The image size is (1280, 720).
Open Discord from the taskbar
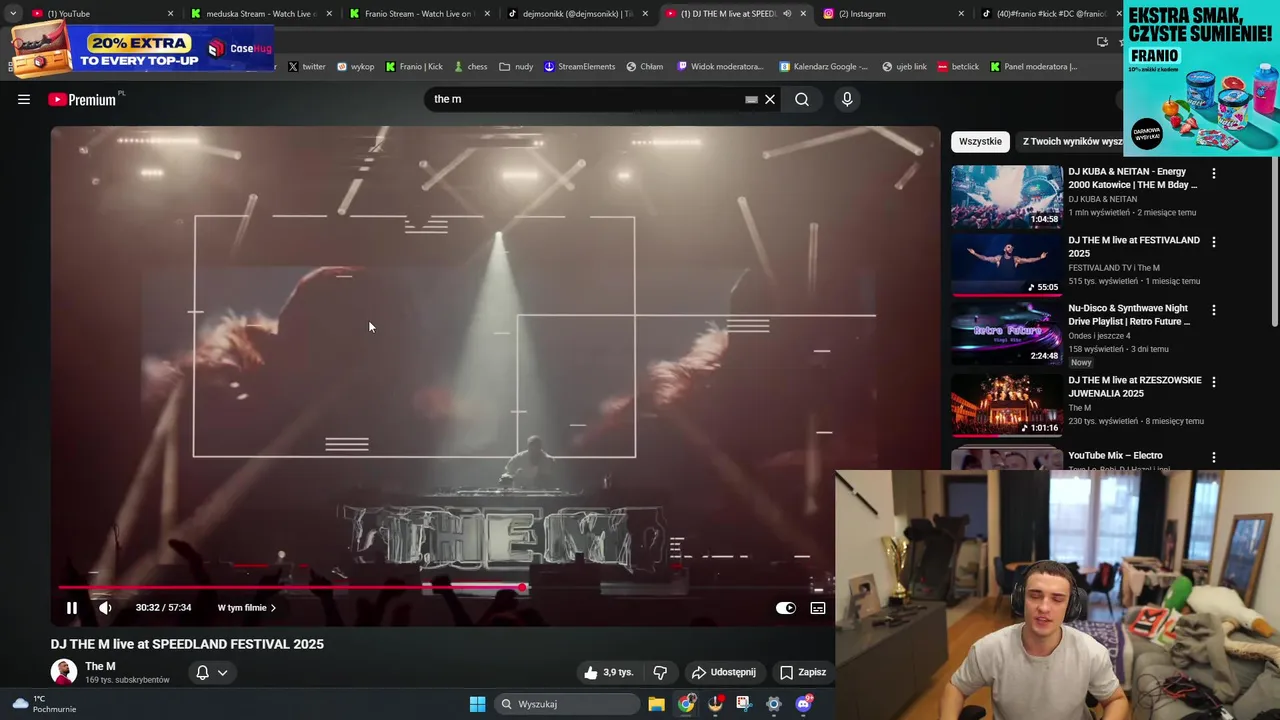coord(804,704)
